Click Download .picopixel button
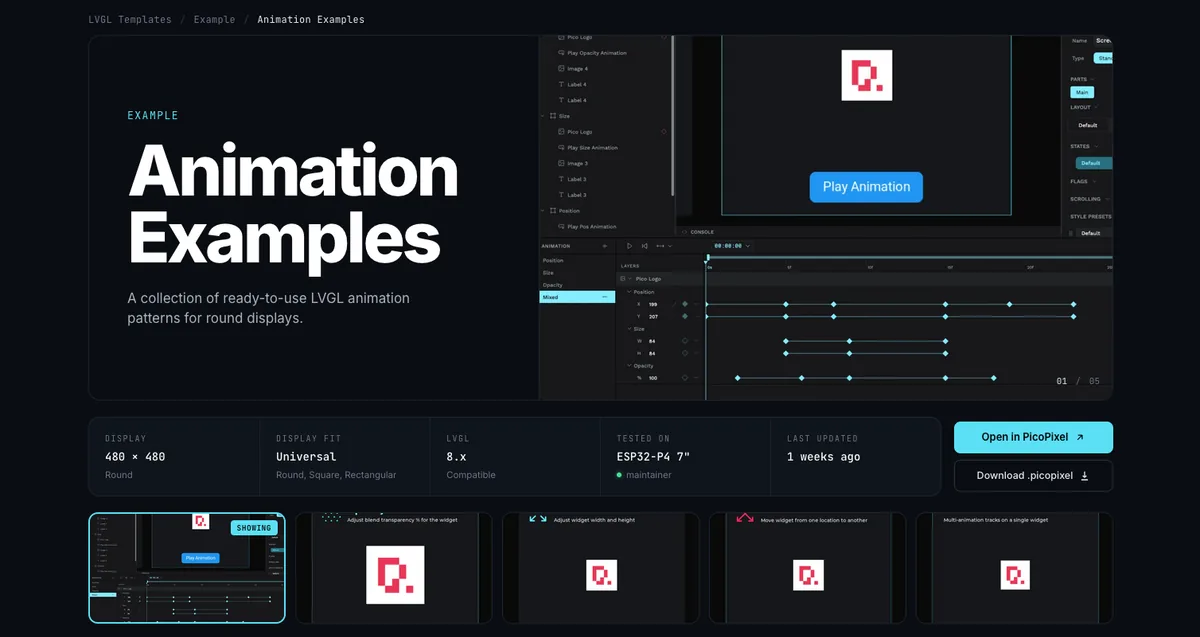 1033,476
